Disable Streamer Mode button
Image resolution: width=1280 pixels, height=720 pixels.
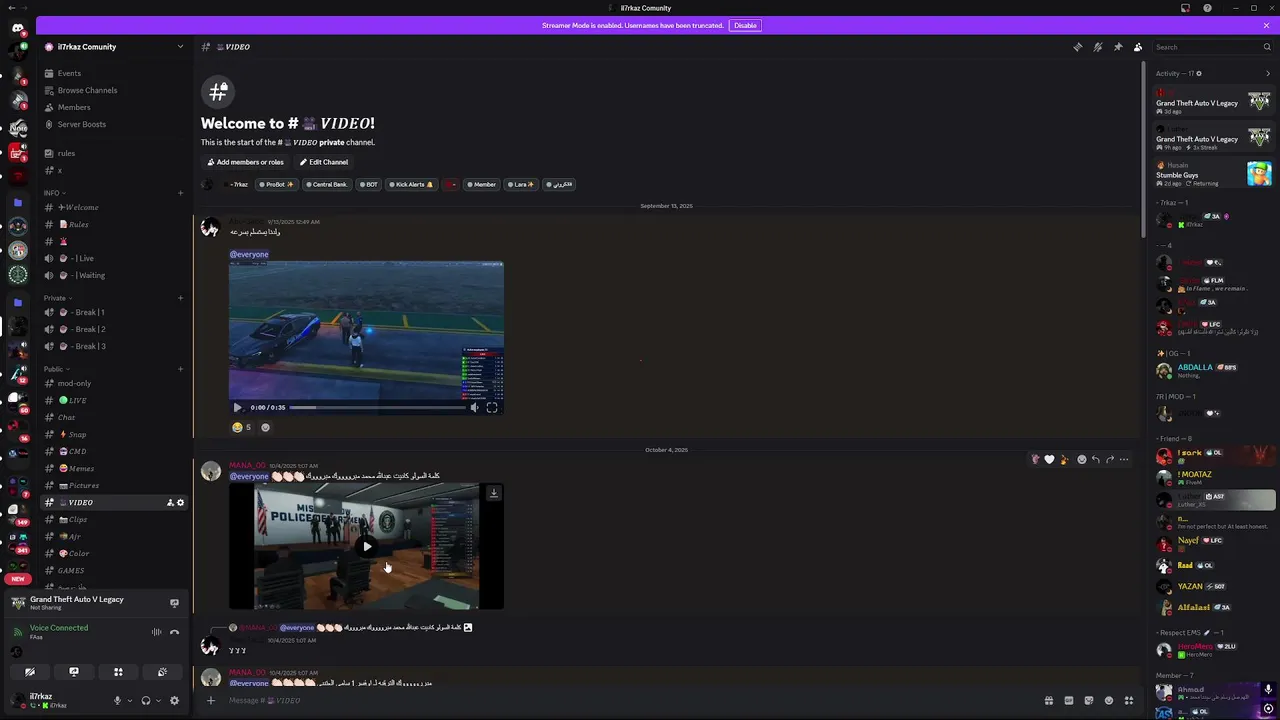[x=745, y=25]
